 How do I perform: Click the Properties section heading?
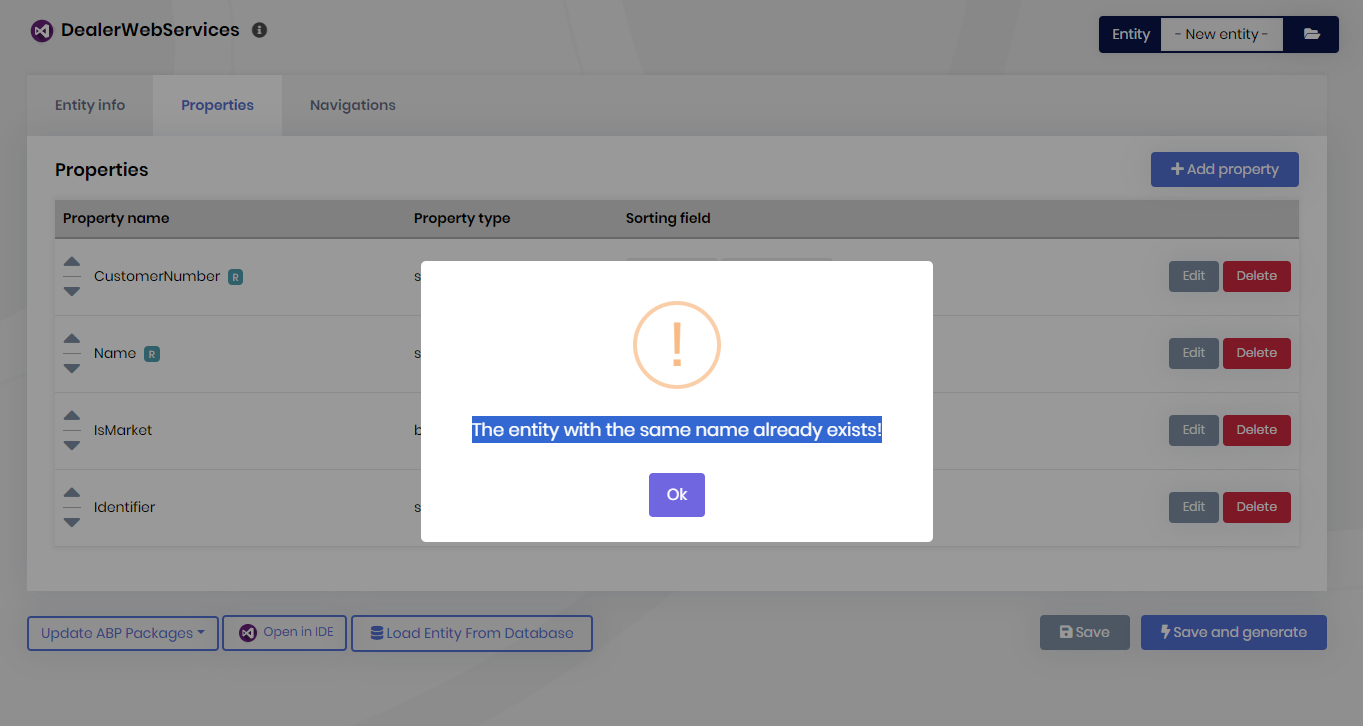pos(102,170)
